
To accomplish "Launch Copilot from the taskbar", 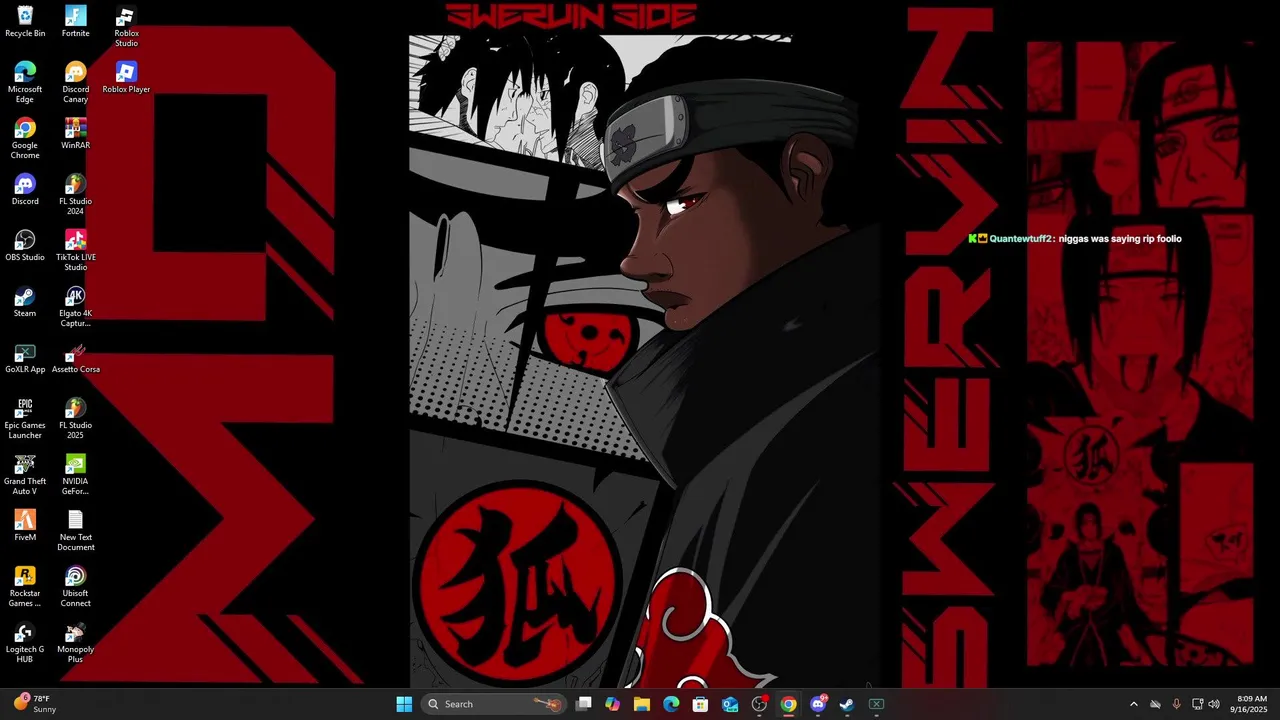I will [x=613, y=704].
